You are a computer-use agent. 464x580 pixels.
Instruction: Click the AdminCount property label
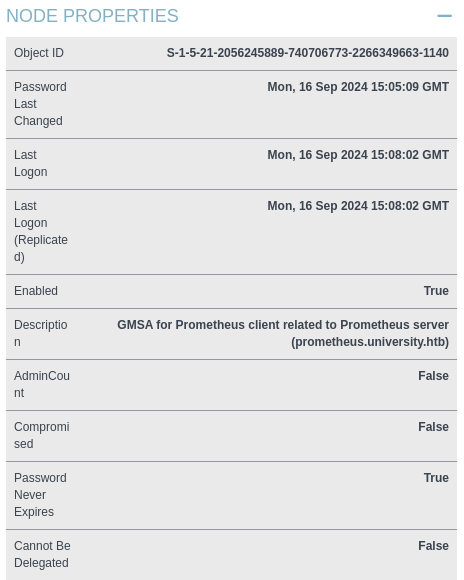point(42,385)
